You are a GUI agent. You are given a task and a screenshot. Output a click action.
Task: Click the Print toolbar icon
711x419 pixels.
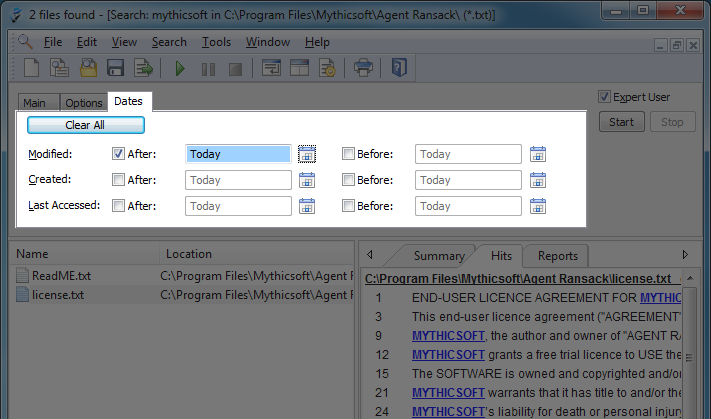(x=363, y=69)
